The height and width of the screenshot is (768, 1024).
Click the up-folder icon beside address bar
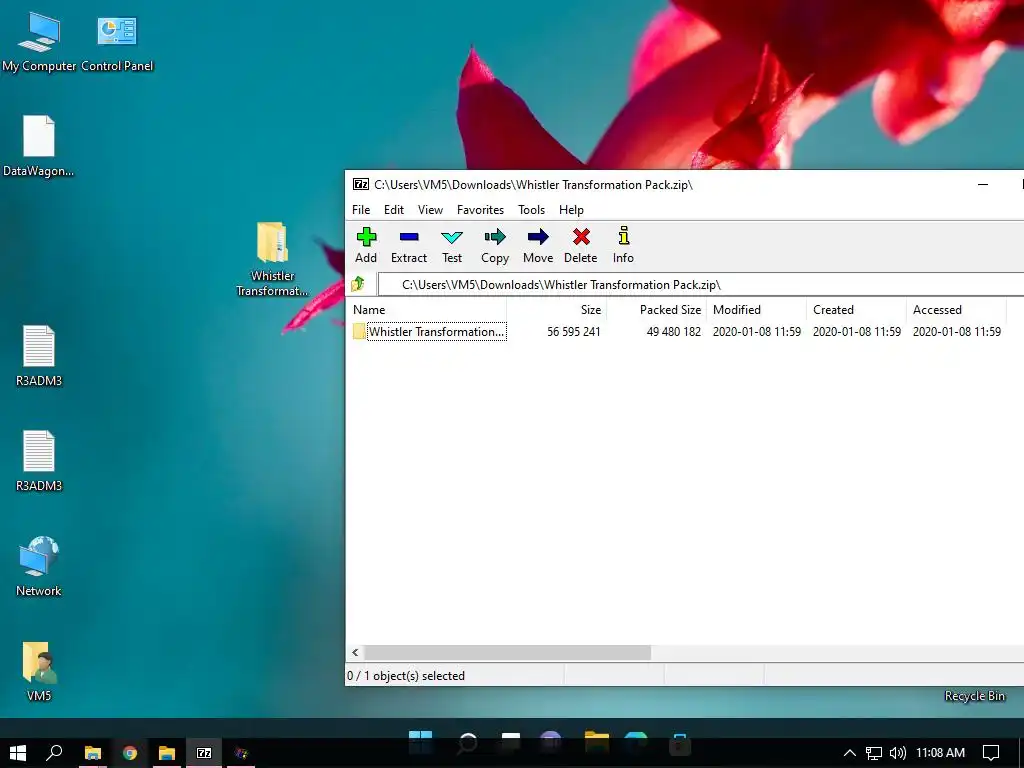358,284
